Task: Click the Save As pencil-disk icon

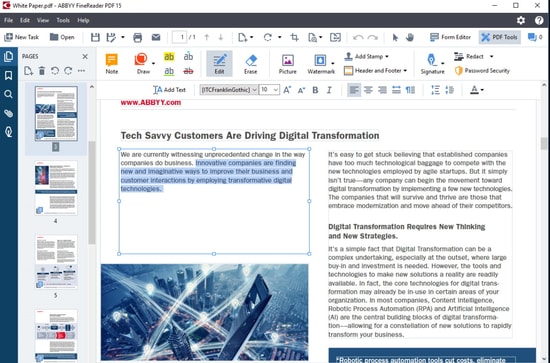Action: pos(111,37)
